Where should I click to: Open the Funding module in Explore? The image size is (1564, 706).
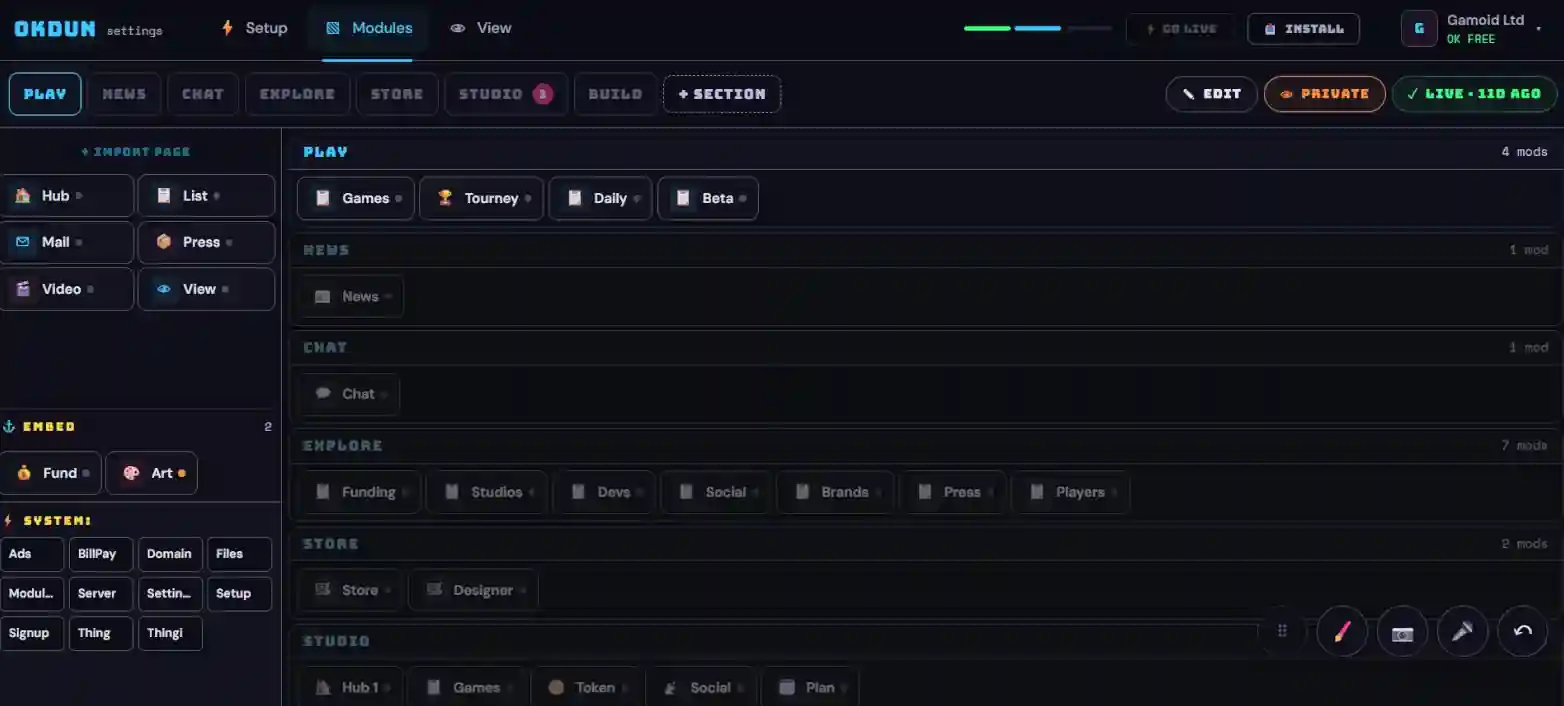click(x=357, y=492)
